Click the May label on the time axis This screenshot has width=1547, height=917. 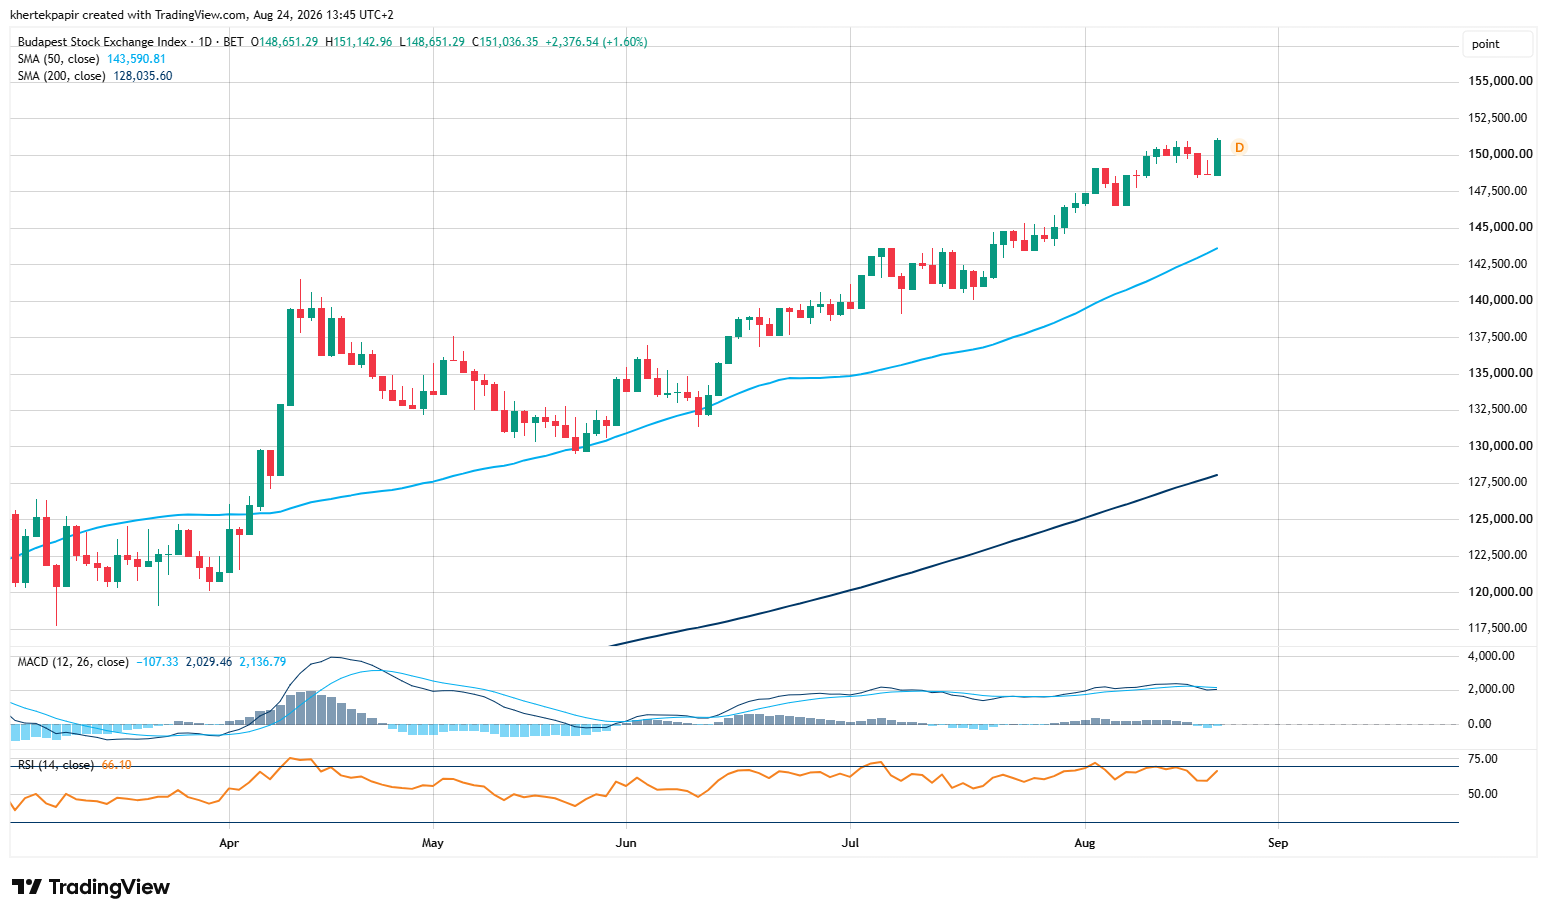click(433, 843)
